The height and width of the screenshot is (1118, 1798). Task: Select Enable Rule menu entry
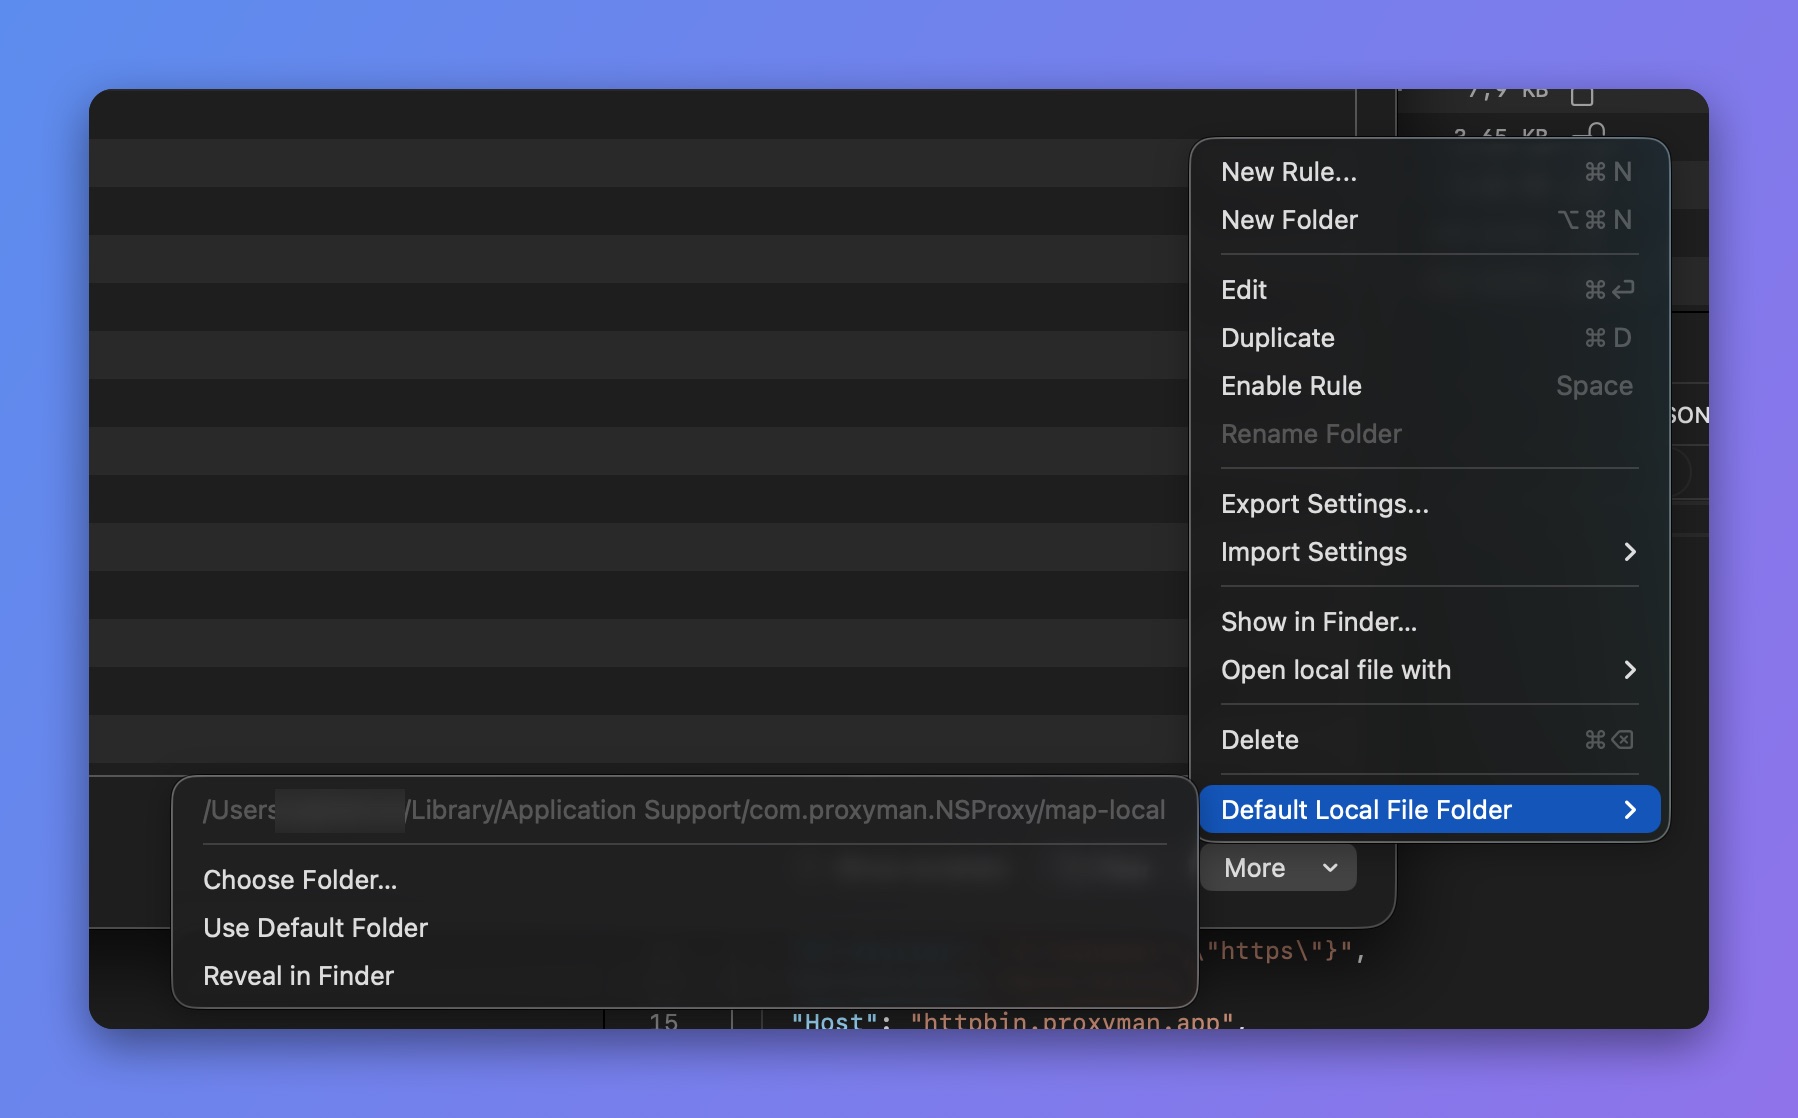[x=1429, y=386]
